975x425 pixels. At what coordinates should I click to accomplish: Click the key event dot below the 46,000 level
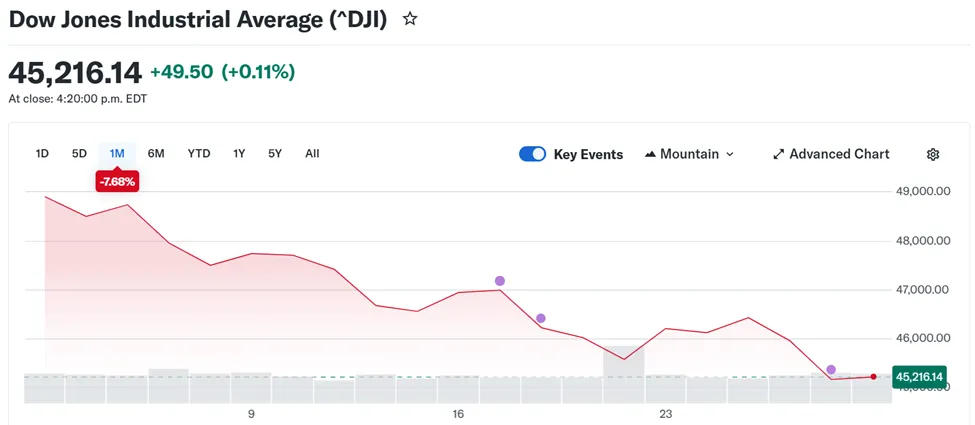tap(831, 370)
